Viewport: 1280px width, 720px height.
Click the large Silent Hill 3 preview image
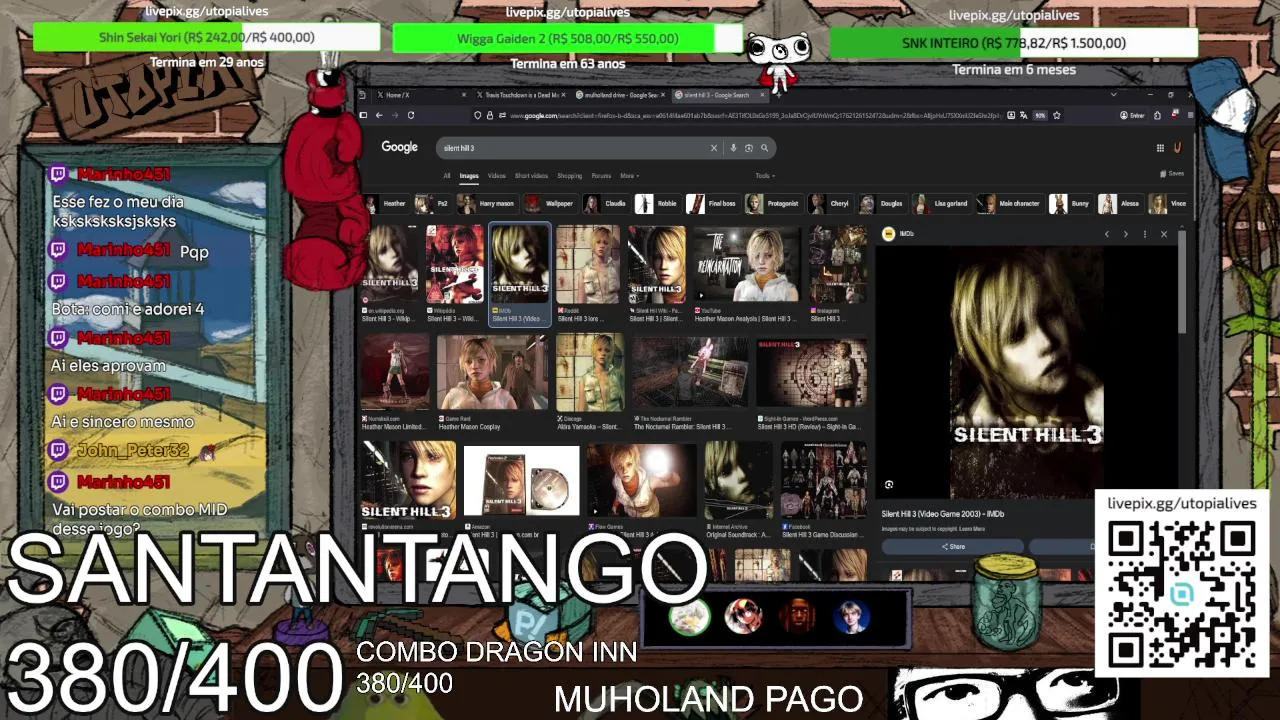(x=1026, y=372)
